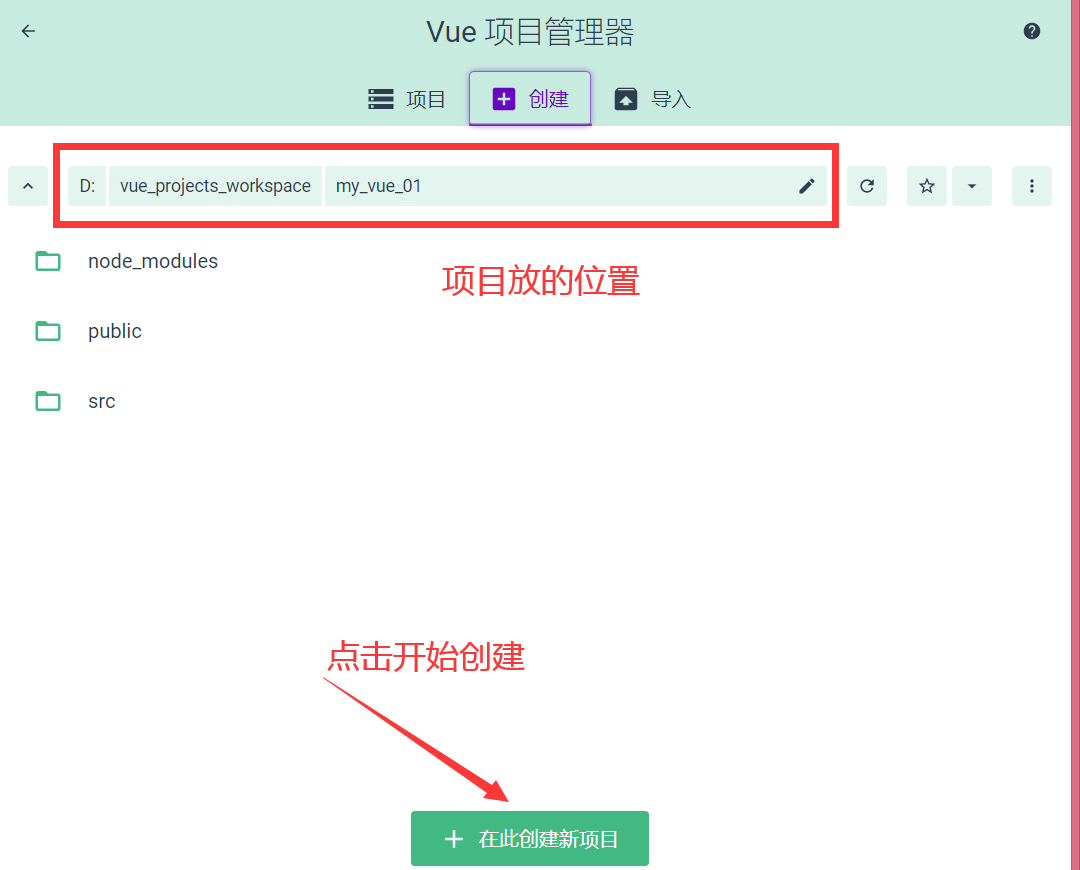Switch to the 导入 tab
1080x870 pixels.
652,98
